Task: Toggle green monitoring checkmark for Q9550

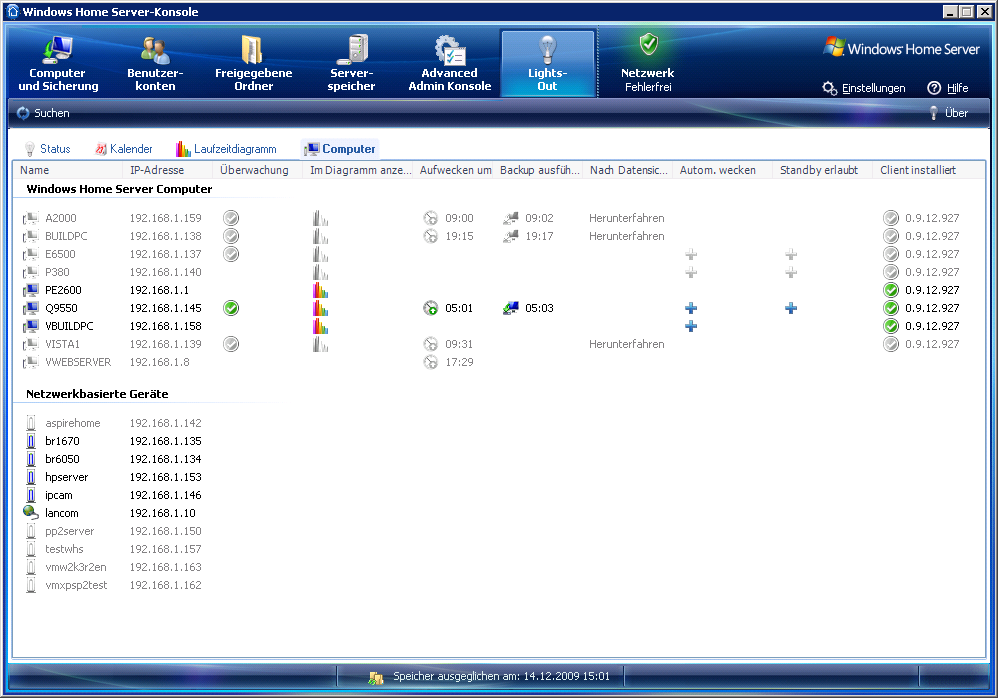Action: [231, 308]
